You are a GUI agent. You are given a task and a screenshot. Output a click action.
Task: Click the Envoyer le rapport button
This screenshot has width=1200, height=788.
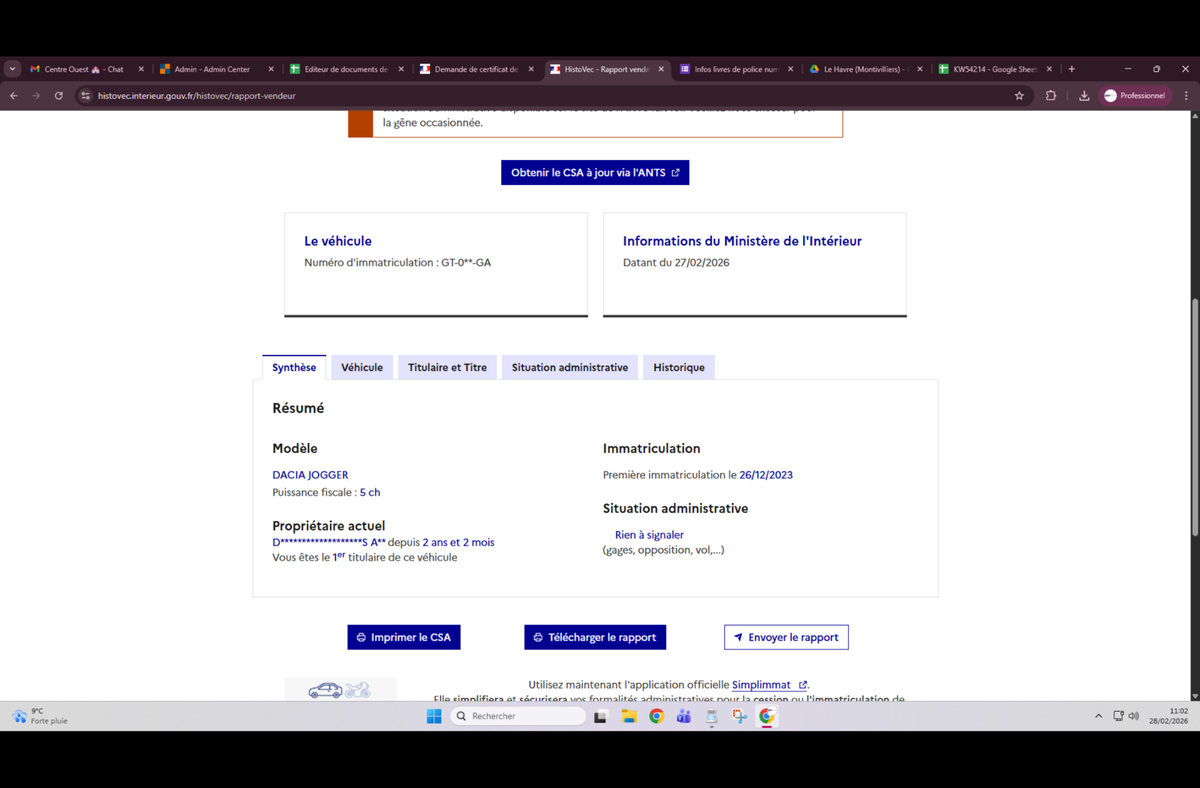pyautogui.click(x=786, y=637)
